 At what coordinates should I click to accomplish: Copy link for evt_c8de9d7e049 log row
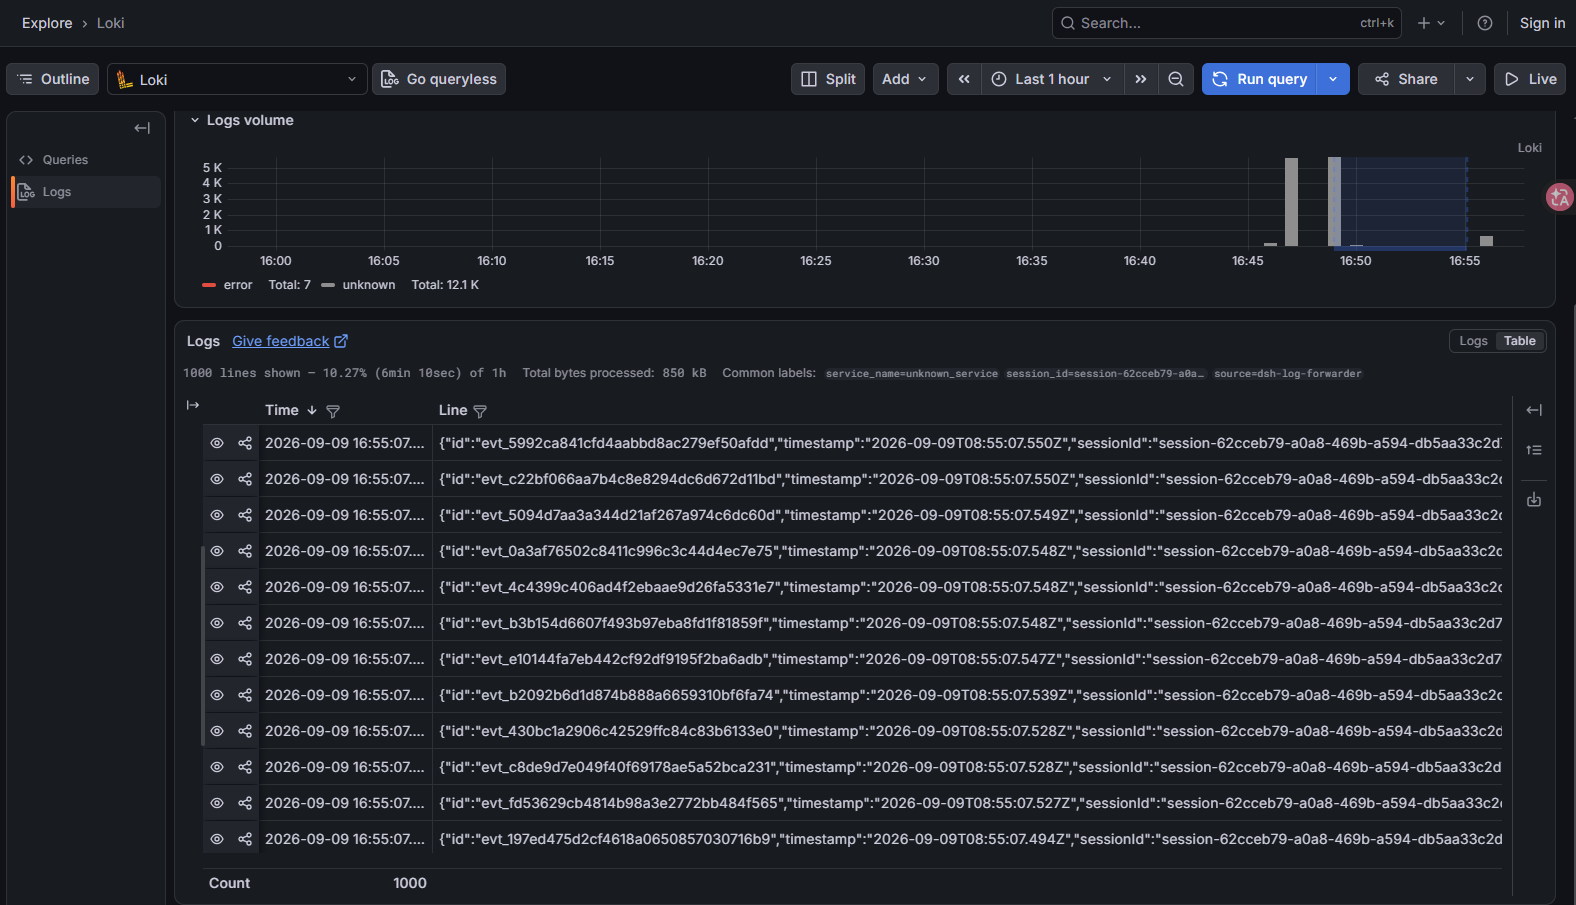point(245,767)
